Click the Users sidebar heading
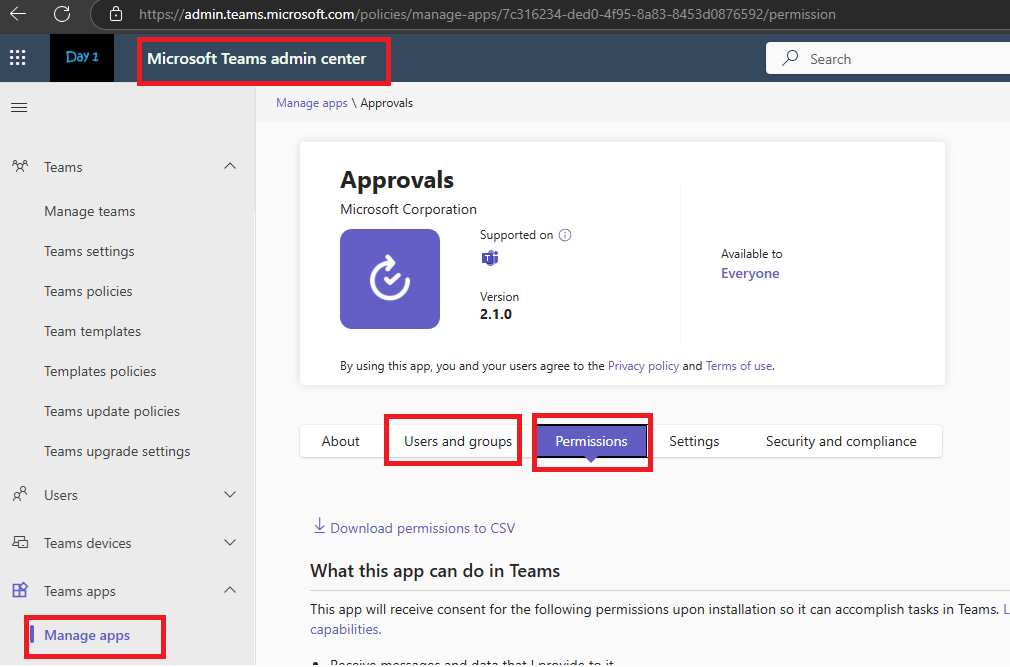Image resolution: width=1010 pixels, height=667 pixels. click(x=61, y=495)
